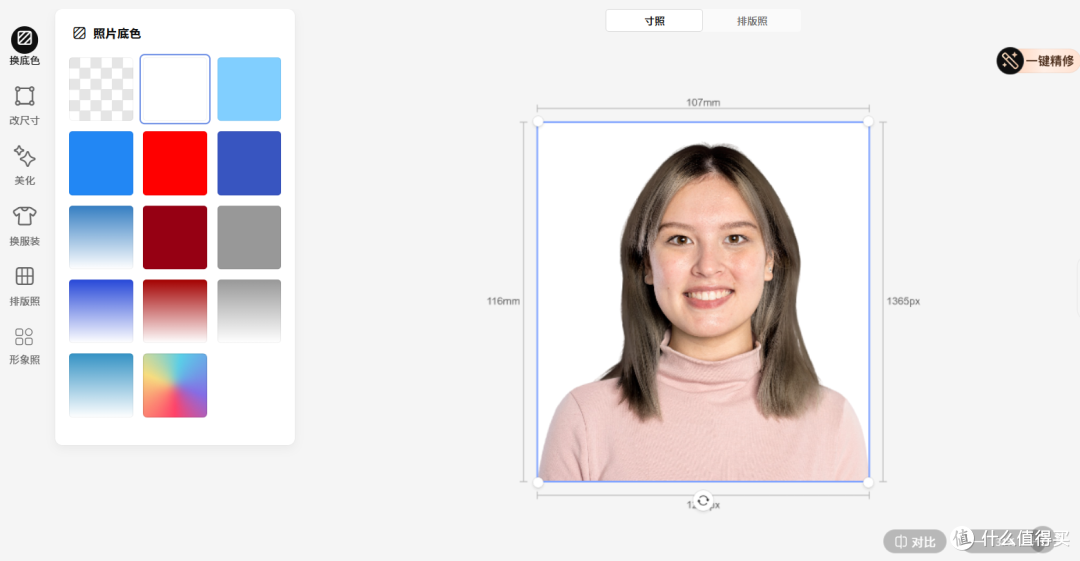Select the transparent checkerboard background
The height and width of the screenshot is (561, 1080).
pos(101,89)
